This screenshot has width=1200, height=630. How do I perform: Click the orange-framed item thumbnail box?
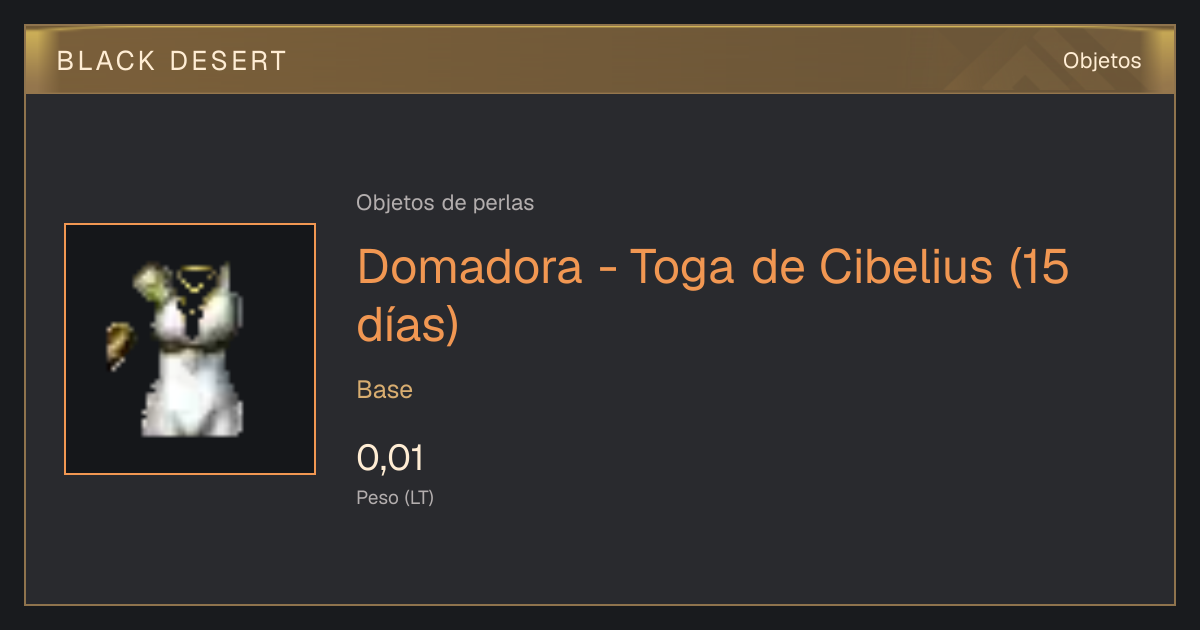coord(190,349)
